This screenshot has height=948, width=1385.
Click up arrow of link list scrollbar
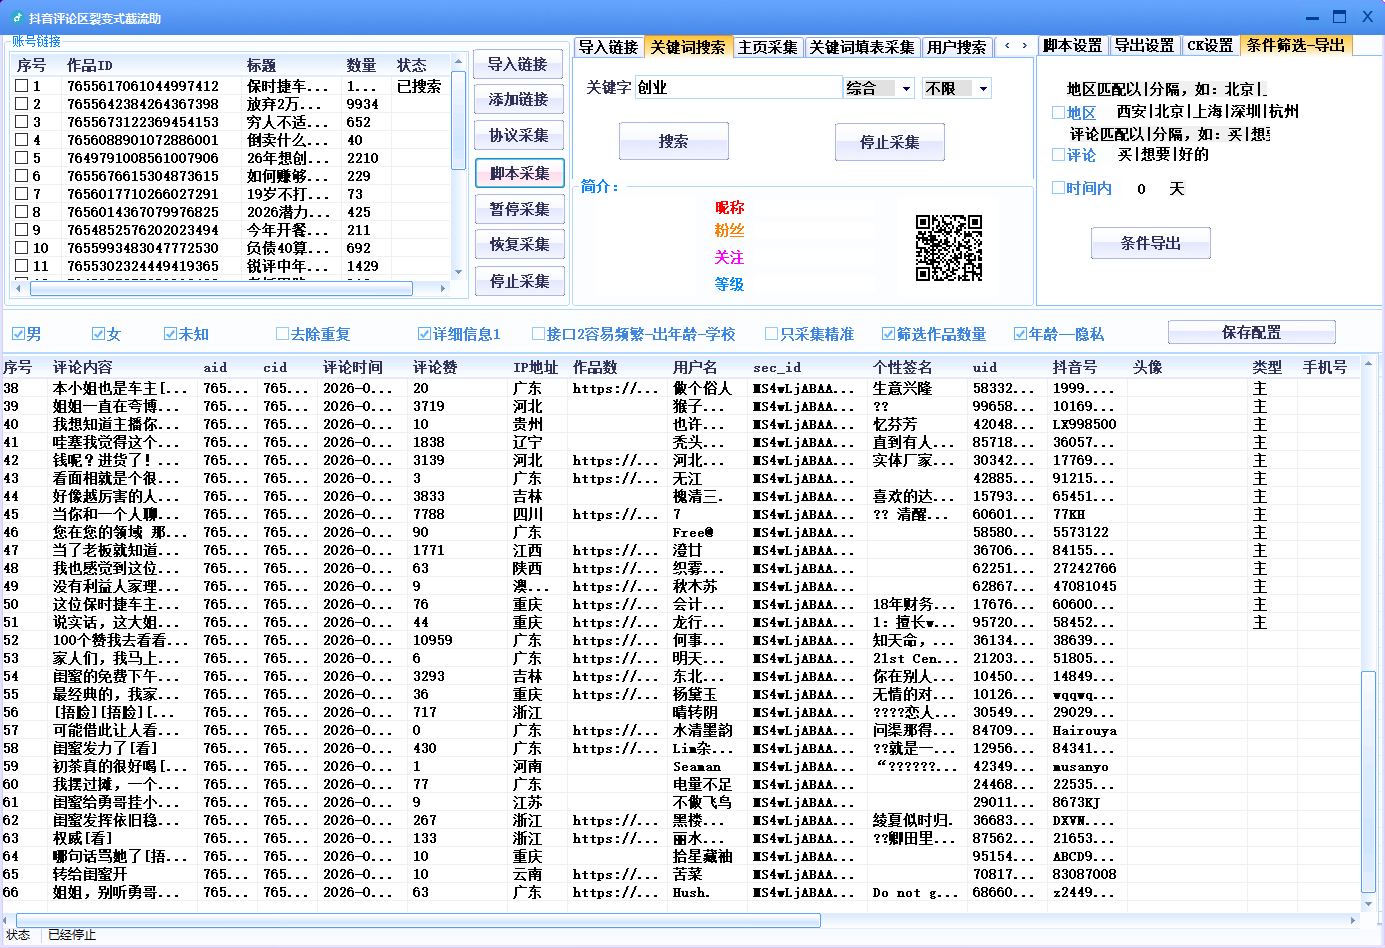[x=458, y=62]
